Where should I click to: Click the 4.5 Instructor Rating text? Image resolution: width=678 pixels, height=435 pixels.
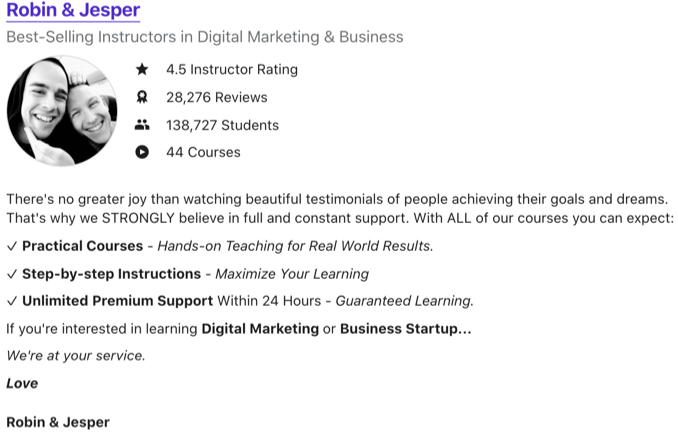coord(232,69)
